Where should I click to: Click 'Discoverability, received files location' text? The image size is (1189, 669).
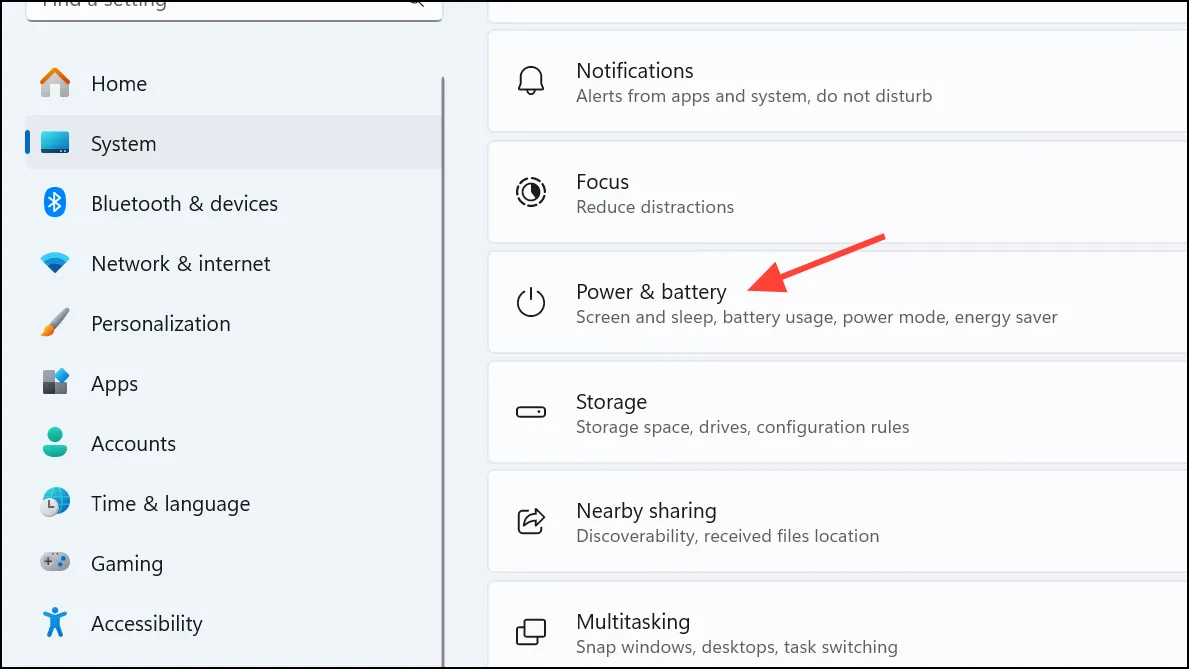(x=728, y=536)
